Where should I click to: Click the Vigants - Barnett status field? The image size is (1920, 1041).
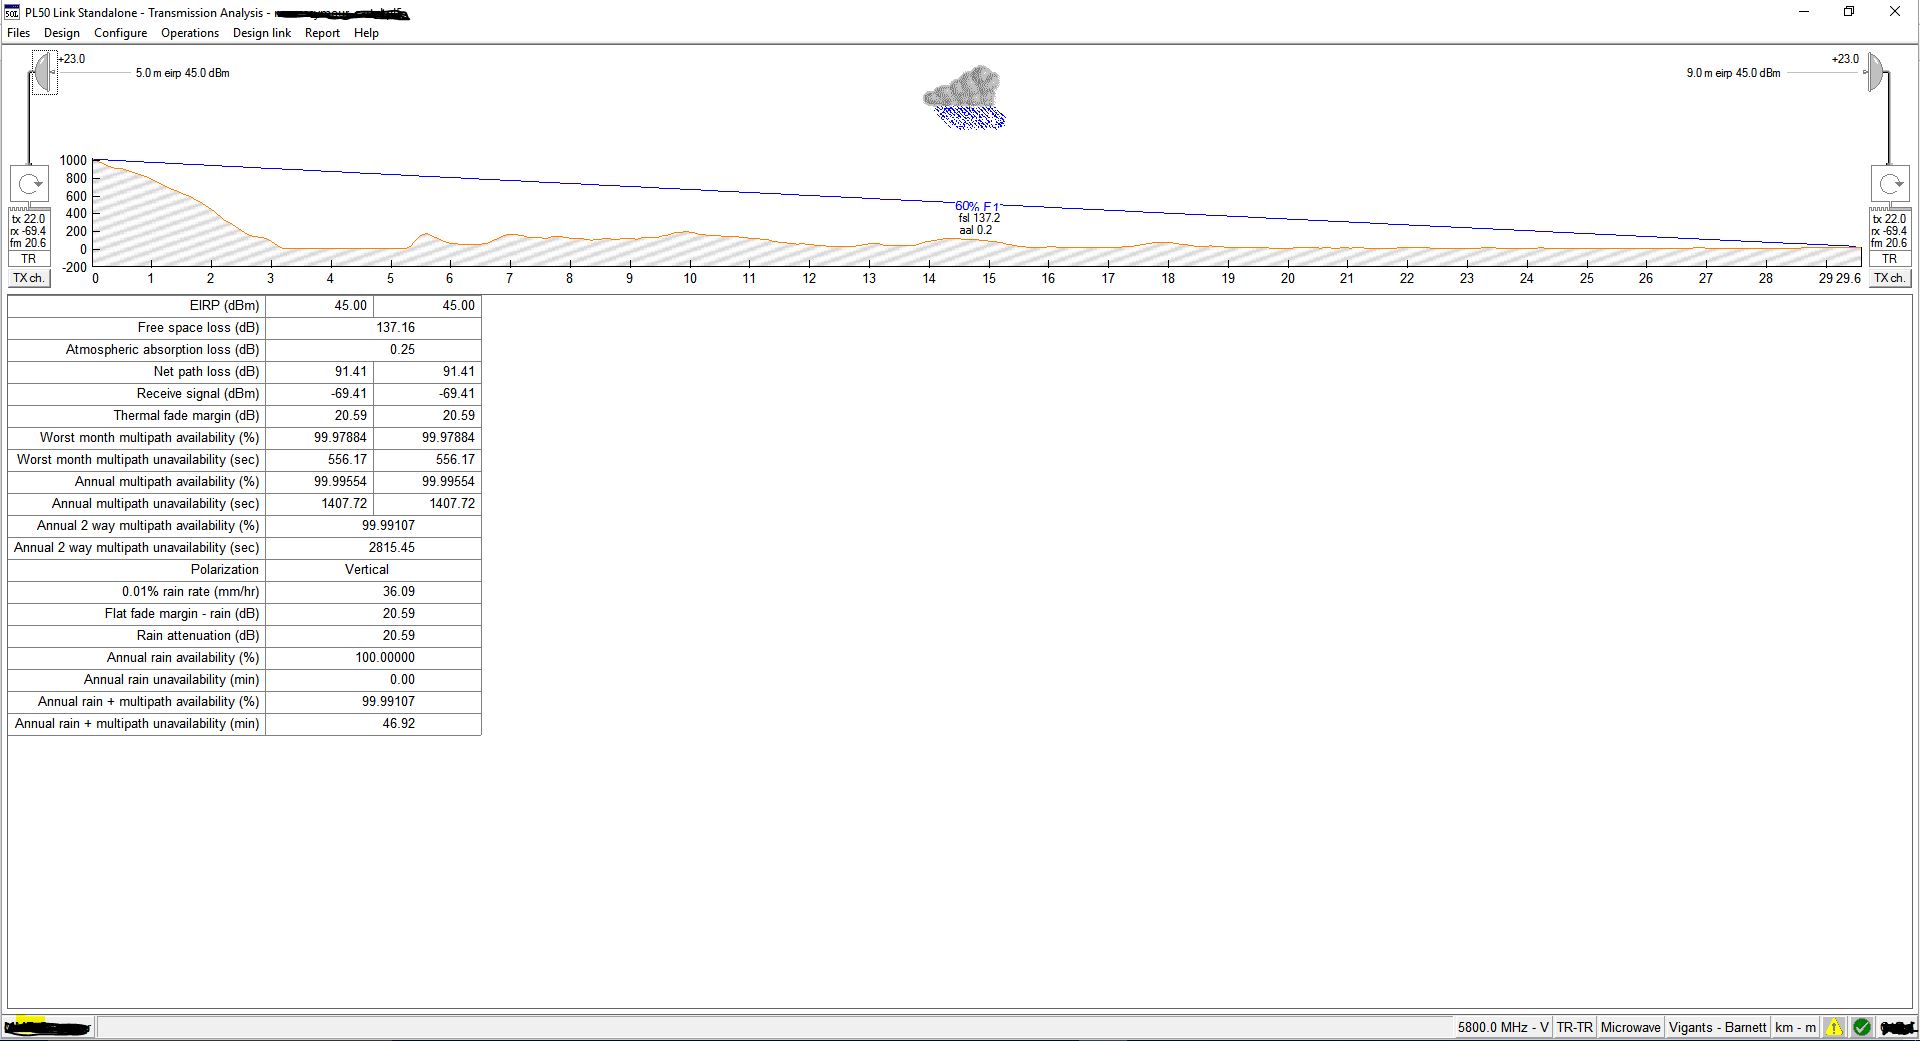click(1718, 1027)
